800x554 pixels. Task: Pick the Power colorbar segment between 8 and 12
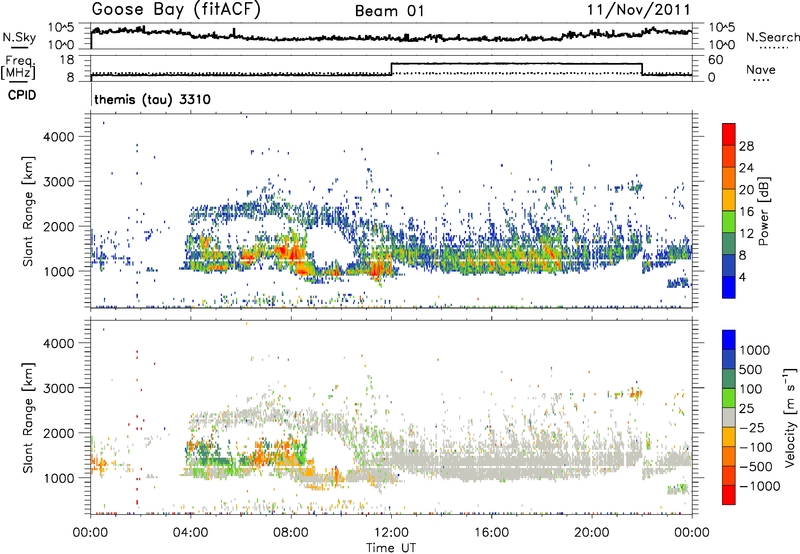click(729, 243)
